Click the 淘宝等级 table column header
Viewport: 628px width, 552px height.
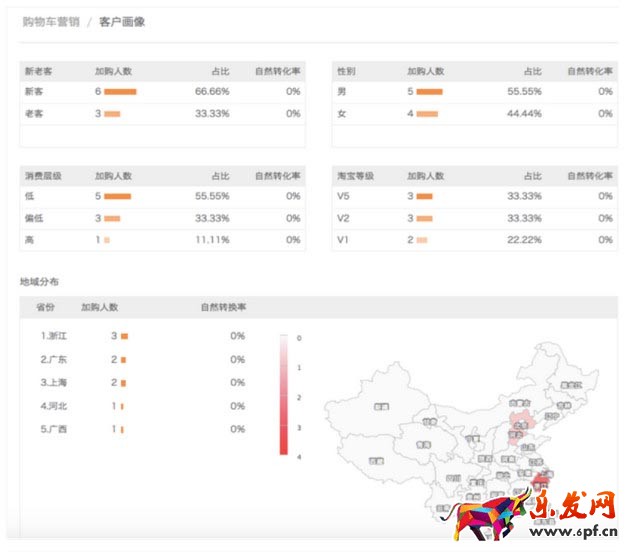pyautogui.click(x=356, y=176)
